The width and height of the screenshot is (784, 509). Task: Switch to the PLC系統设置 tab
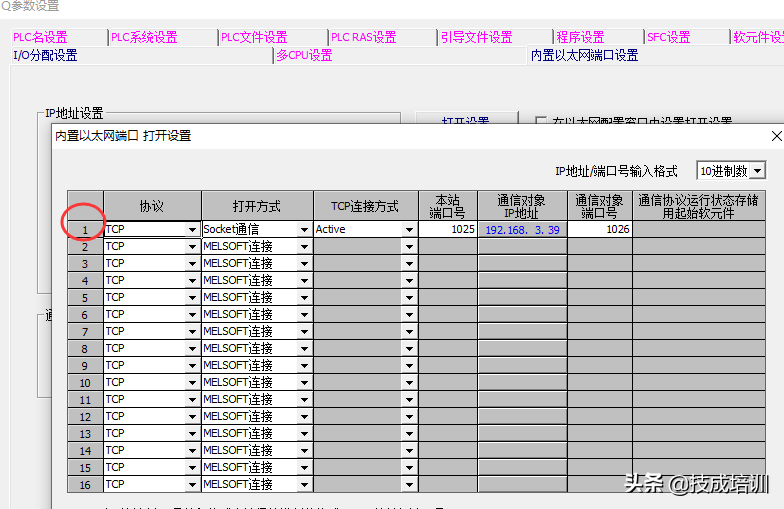[144, 37]
